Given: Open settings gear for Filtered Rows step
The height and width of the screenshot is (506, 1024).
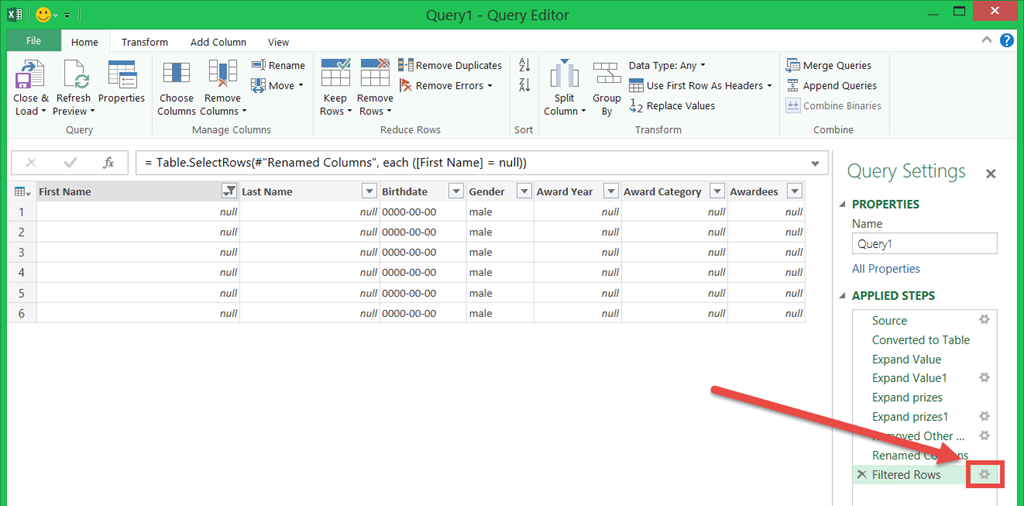Looking at the screenshot, I should 984,475.
